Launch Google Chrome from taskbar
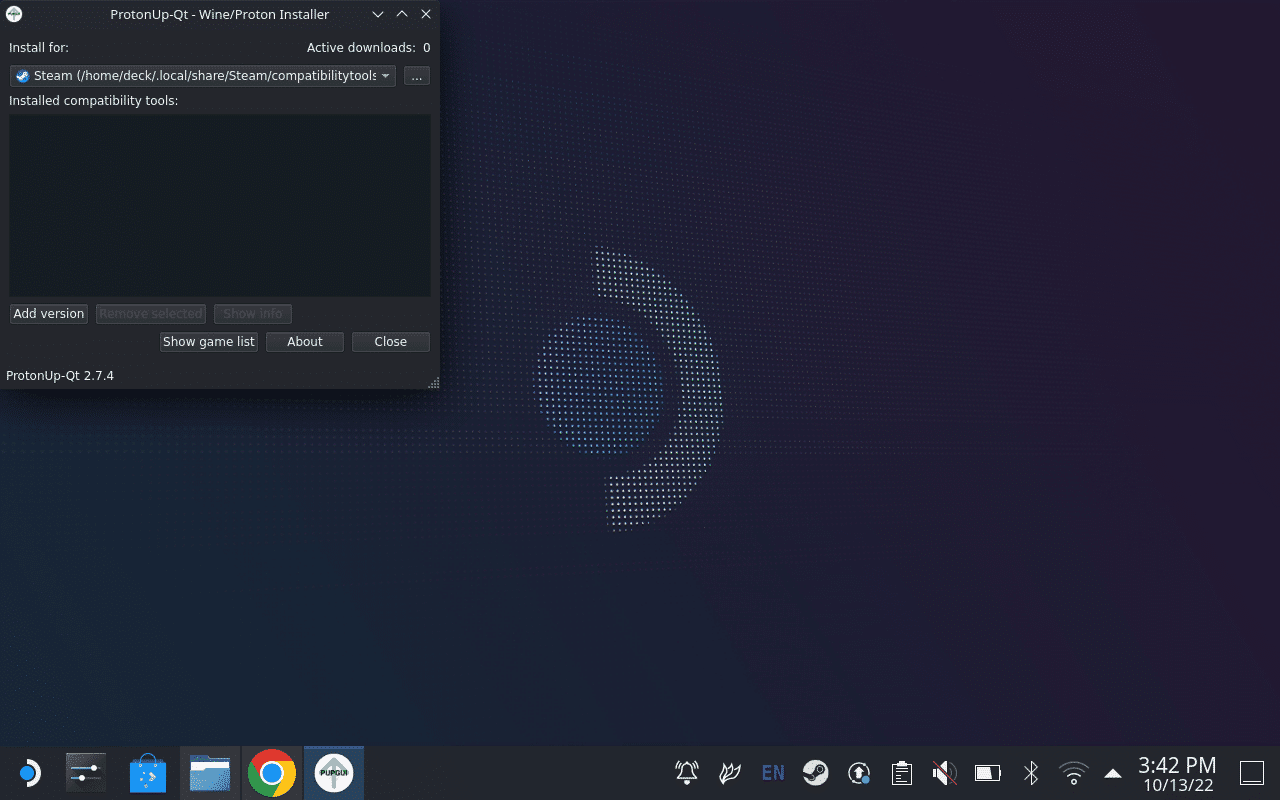The height and width of the screenshot is (800, 1280). [x=272, y=773]
